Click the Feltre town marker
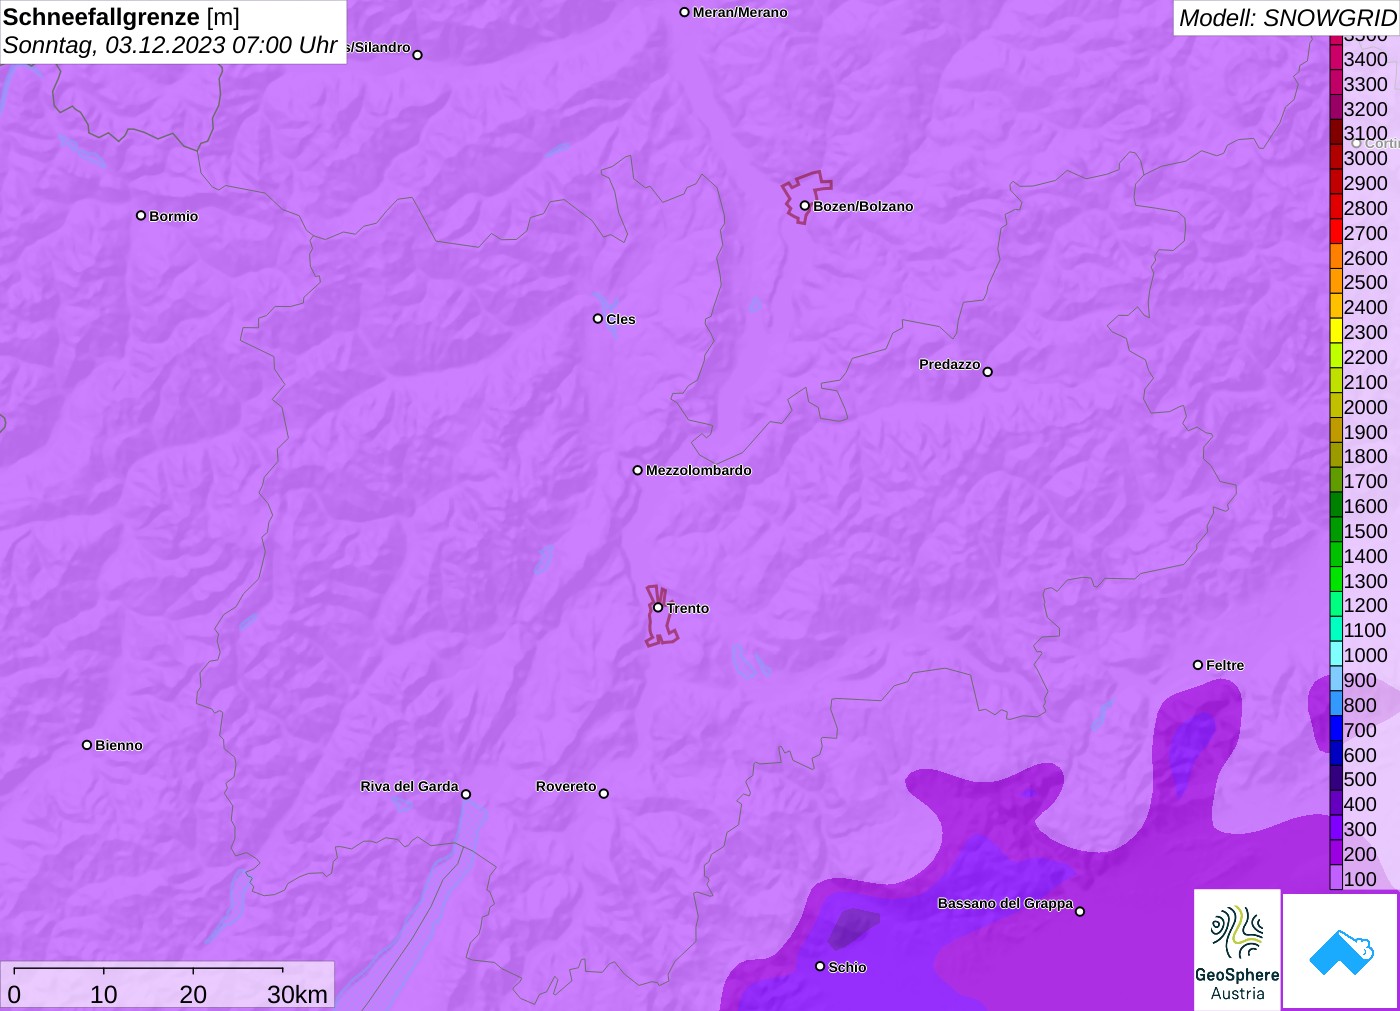The width and height of the screenshot is (1400, 1011). (x=1198, y=665)
